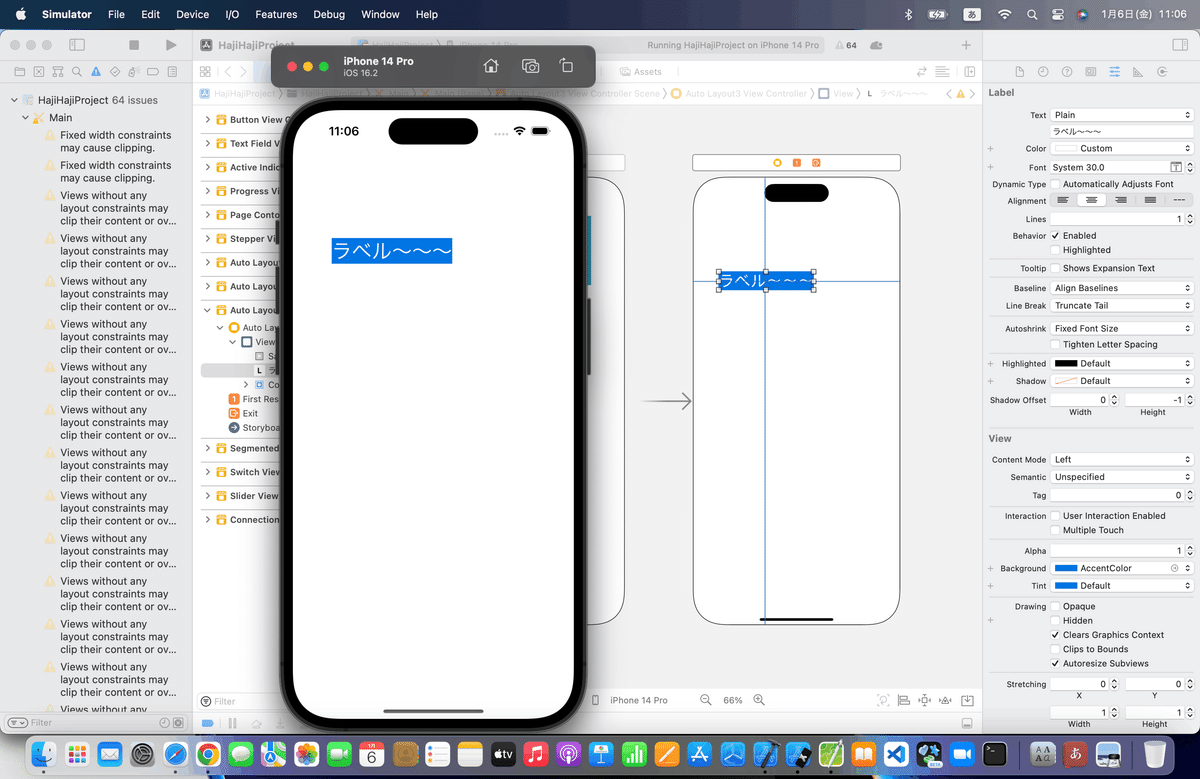Open the Align constraints menu
Image resolution: width=1200 pixels, height=779 pixels.
pos(904,700)
